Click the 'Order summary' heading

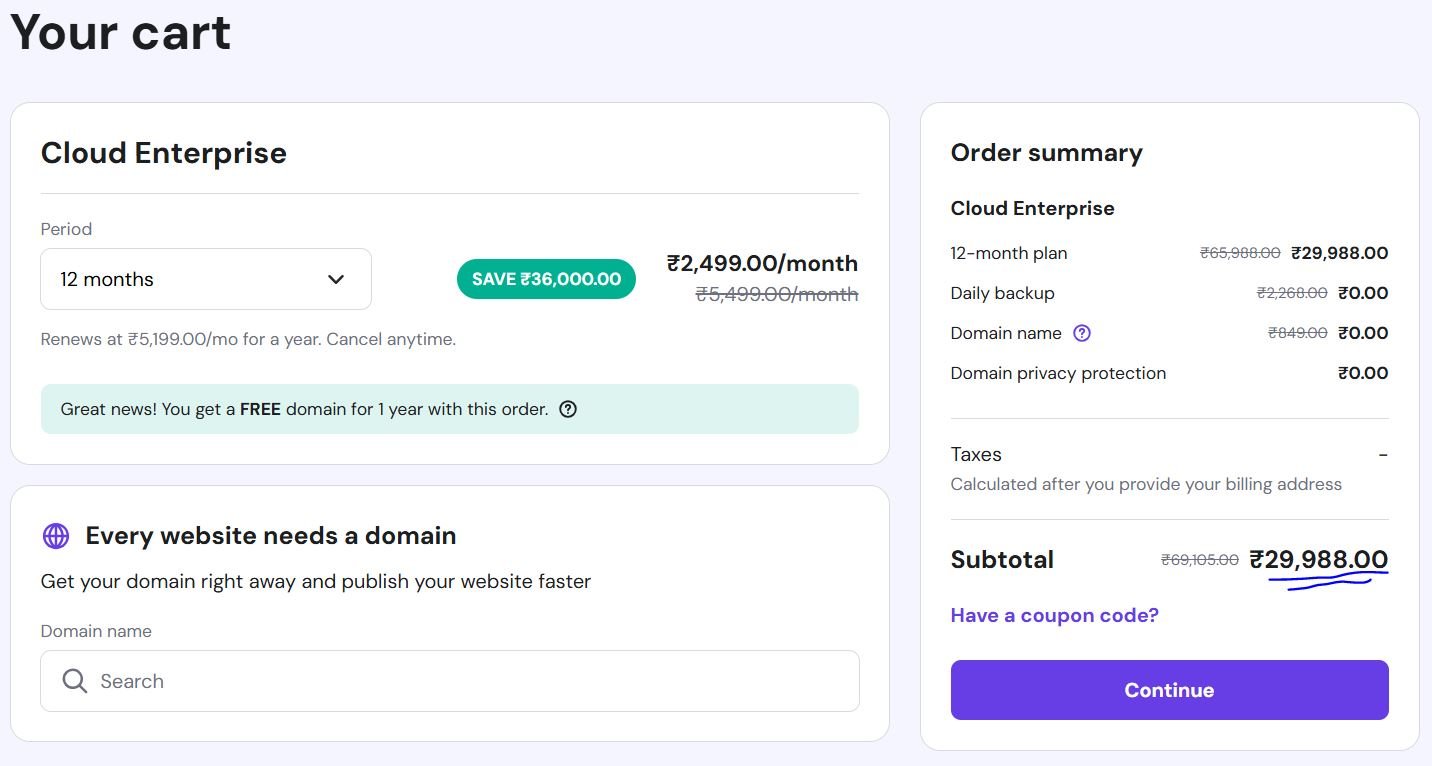pyautogui.click(x=1046, y=153)
